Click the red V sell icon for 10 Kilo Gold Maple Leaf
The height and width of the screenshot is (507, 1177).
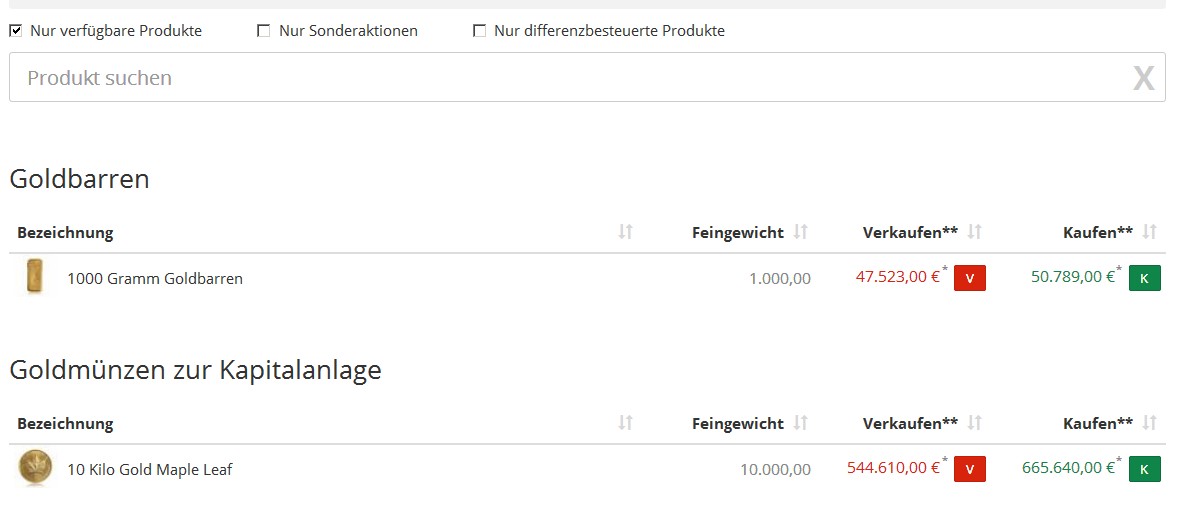969,468
